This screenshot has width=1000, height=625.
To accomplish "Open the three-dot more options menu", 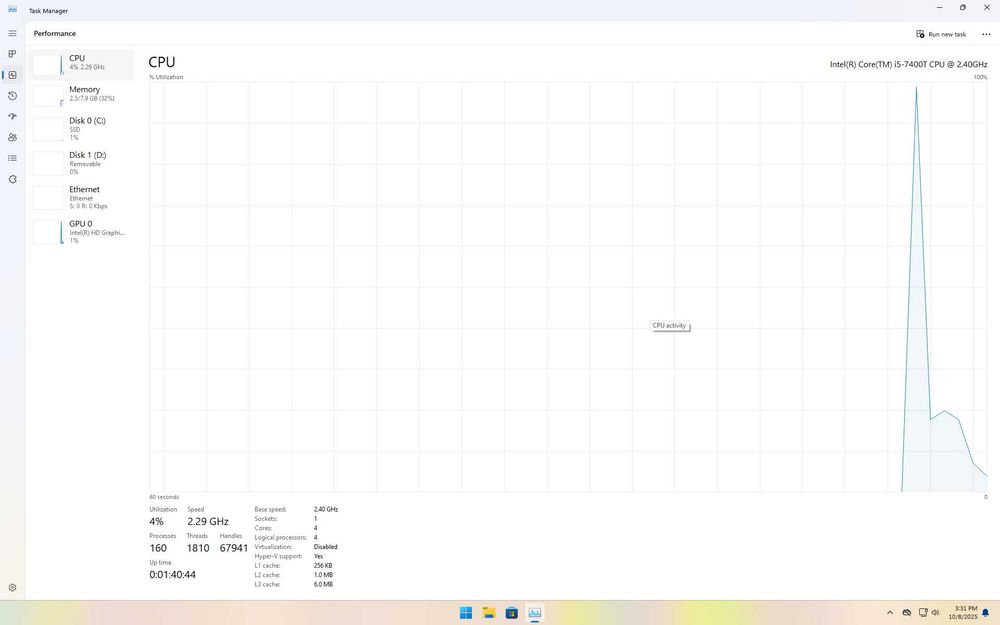I will point(986,34).
